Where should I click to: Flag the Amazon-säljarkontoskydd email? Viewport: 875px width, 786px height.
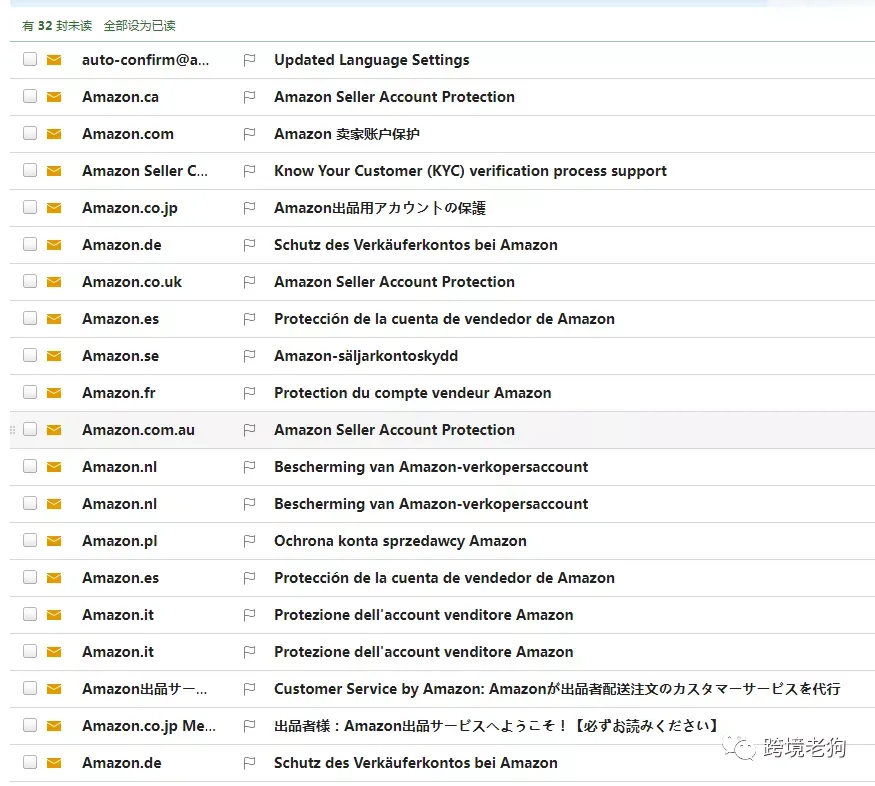point(249,356)
